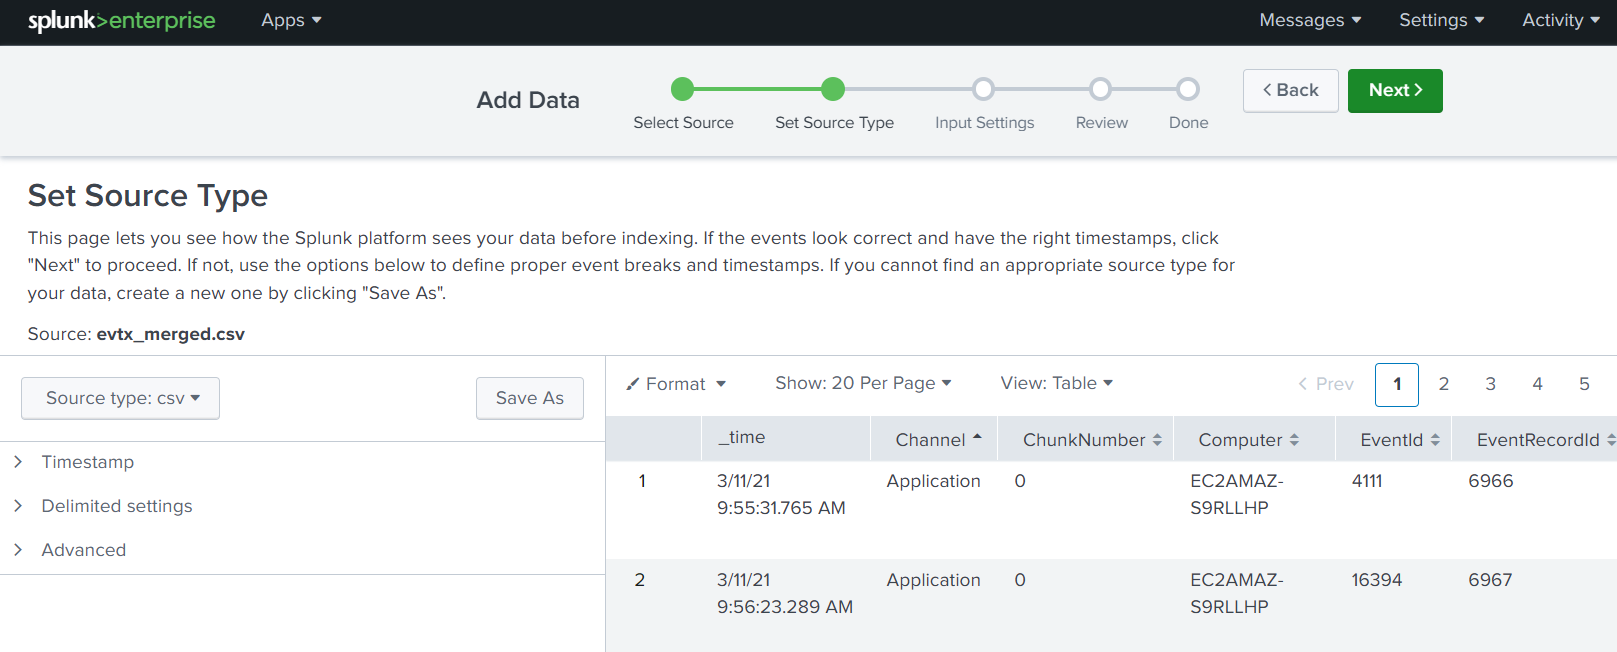The image size is (1617, 652).
Task: Click EventId value 4111
Action: coord(1367,481)
